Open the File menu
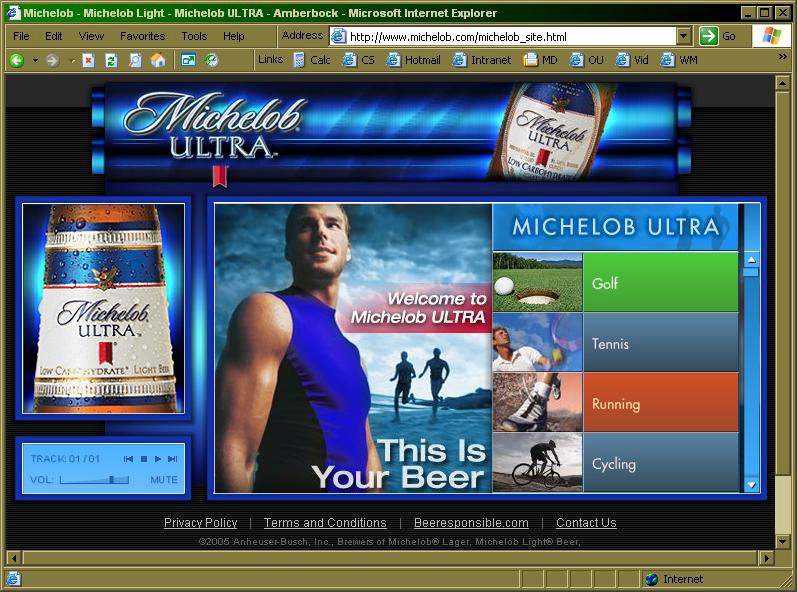The image size is (797, 592). click(x=21, y=36)
